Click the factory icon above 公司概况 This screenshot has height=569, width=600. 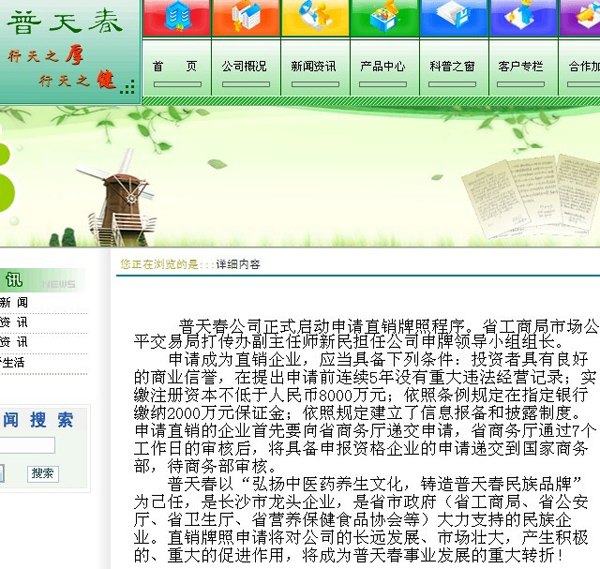click(246, 17)
